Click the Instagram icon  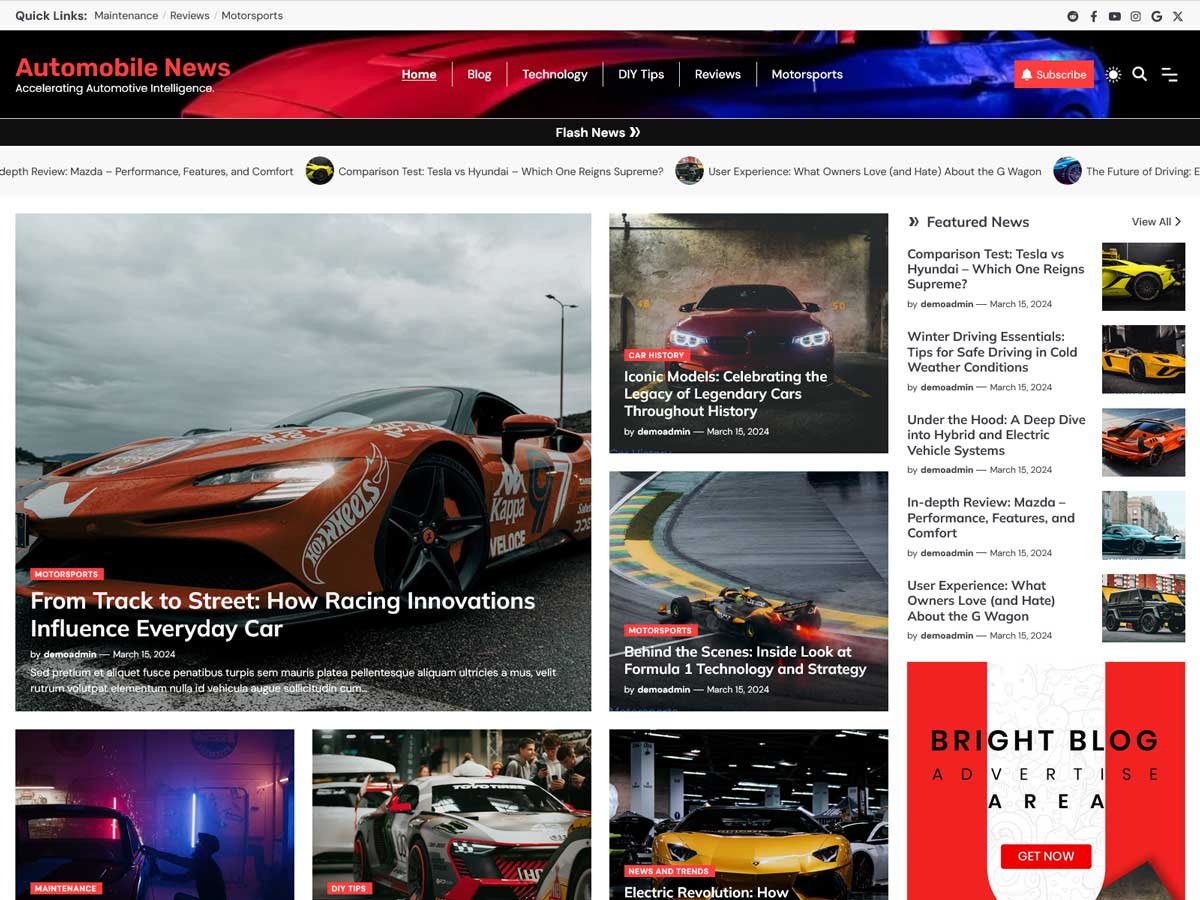[1136, 16]
